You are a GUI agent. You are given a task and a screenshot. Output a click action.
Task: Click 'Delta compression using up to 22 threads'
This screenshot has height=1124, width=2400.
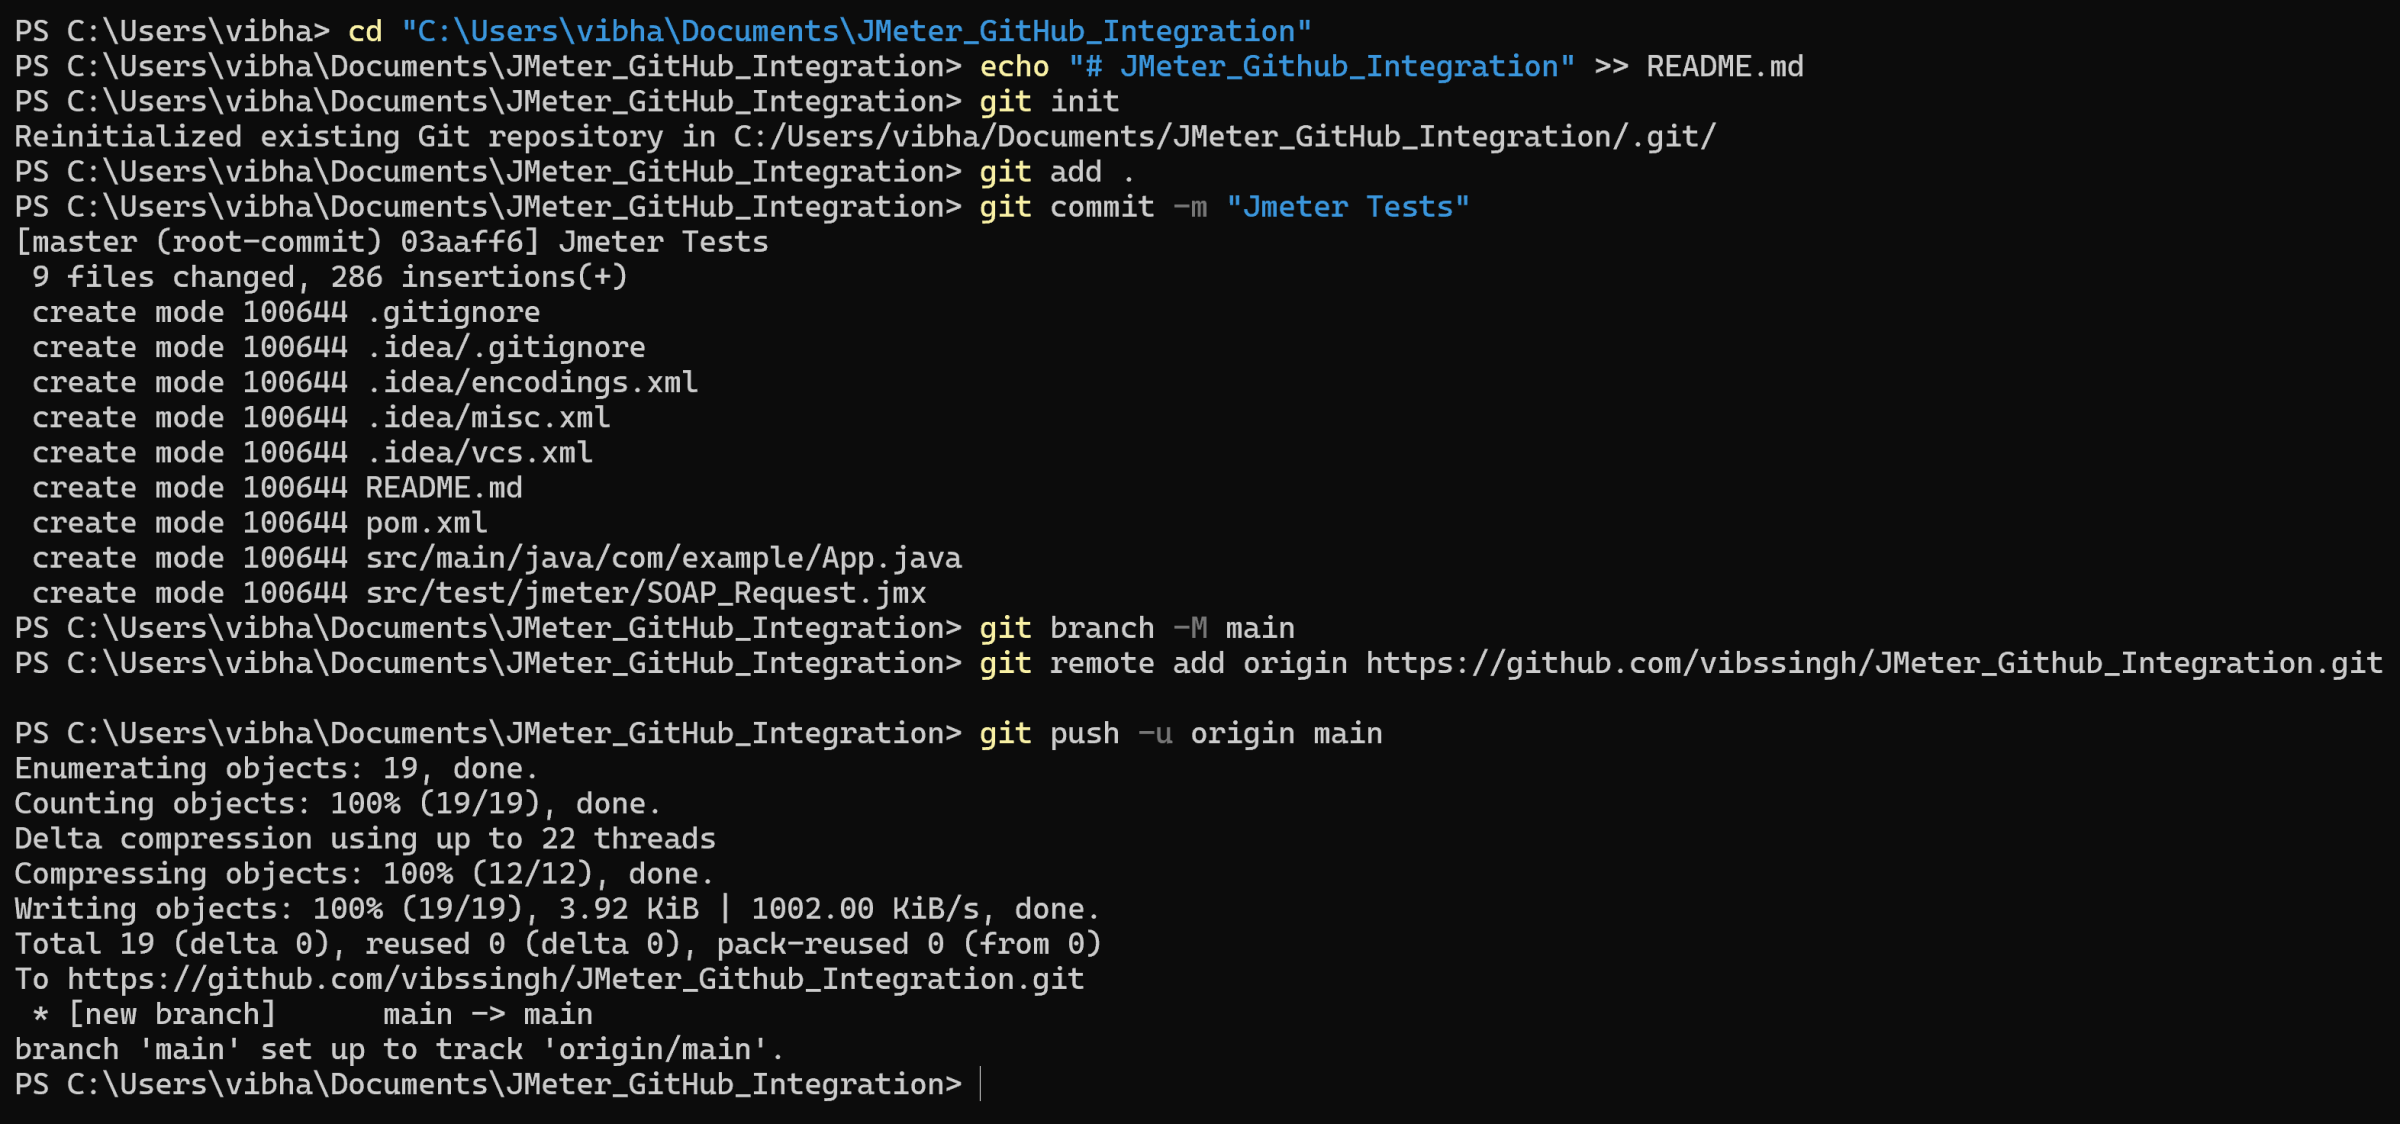tap(365, 838)
